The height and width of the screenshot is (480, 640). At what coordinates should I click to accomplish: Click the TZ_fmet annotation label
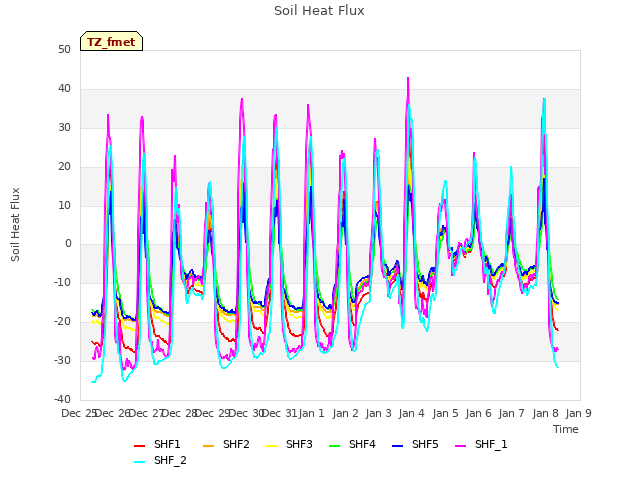(x=111, y=42)
